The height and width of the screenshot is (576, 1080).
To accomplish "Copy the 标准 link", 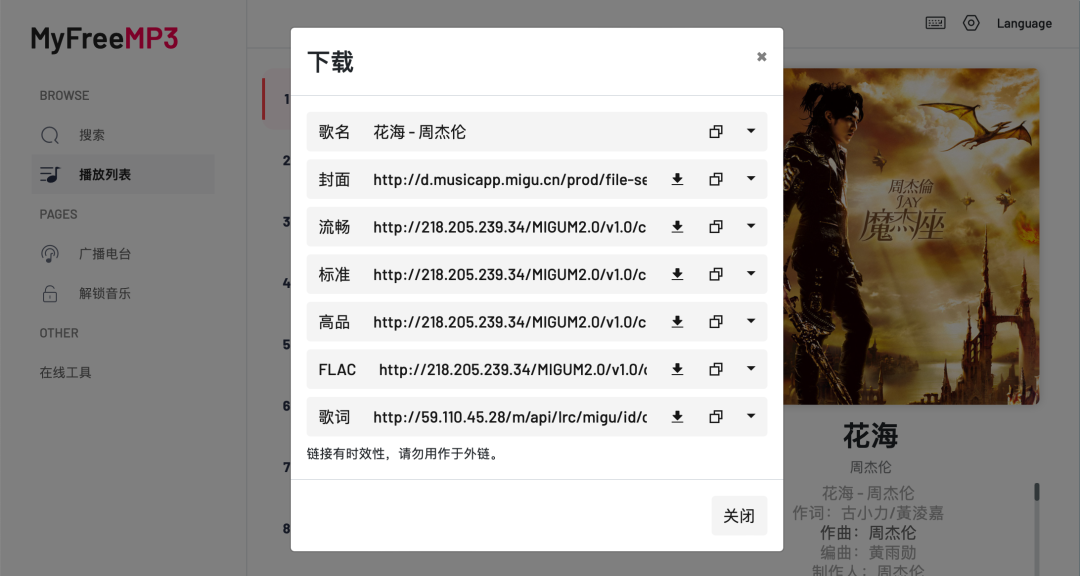I will click(716, 274).
